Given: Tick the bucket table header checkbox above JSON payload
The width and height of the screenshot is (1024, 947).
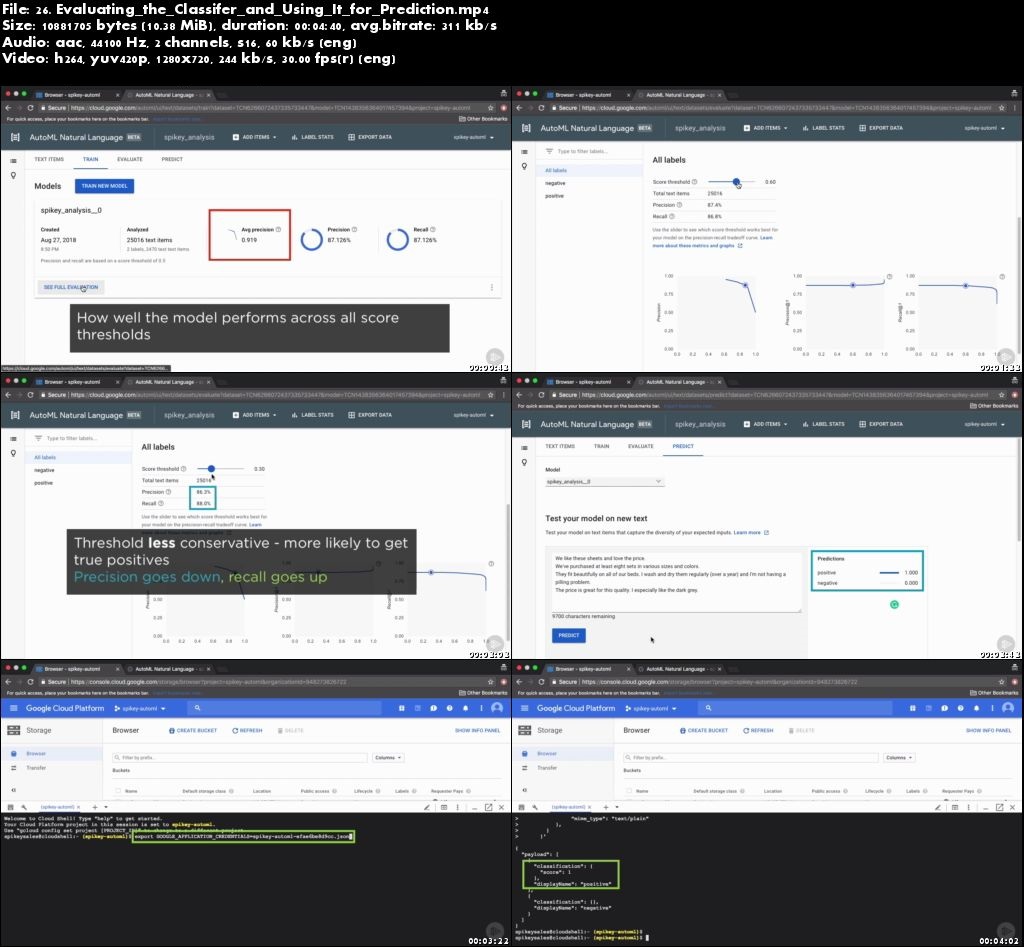Looking at the screenshot, I should [630, 790].
